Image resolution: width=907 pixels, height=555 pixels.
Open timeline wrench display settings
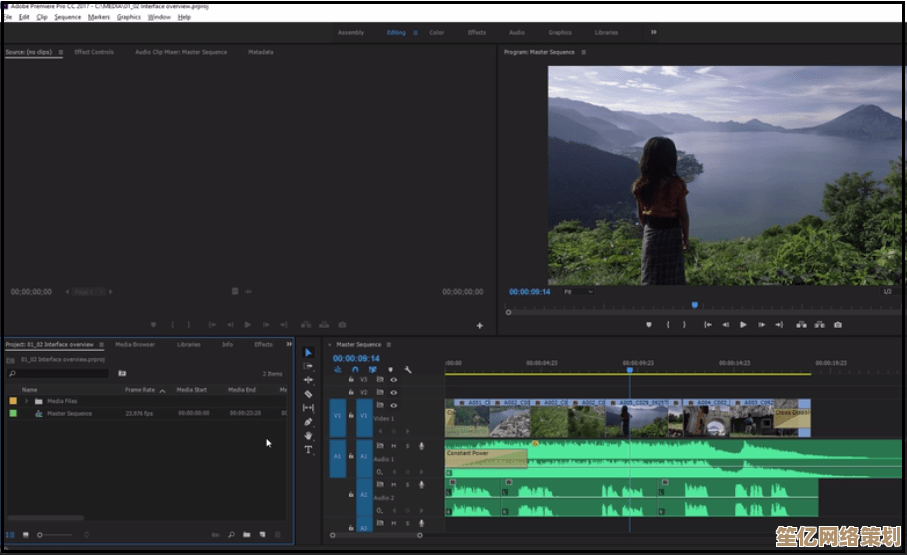coord(408,369)
